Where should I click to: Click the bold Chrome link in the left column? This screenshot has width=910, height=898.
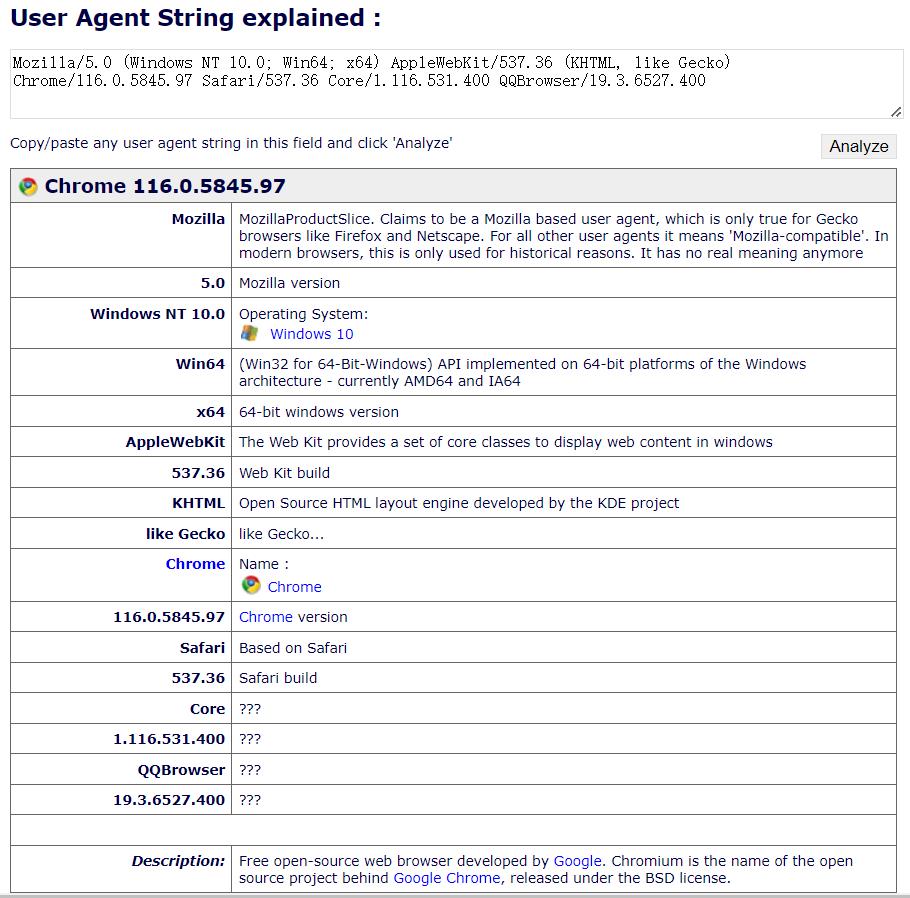point(195,564)
